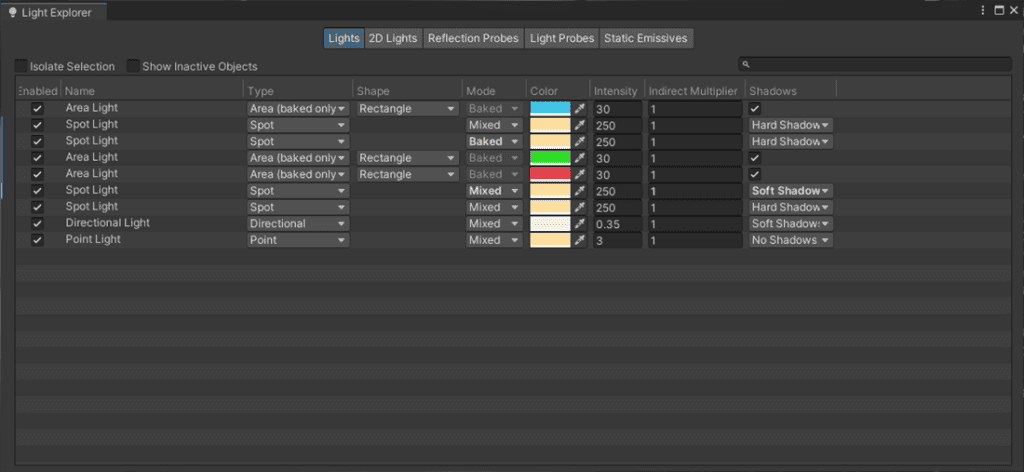
Task: Open the Reflection Probes tab
Action: click(473, 39)
